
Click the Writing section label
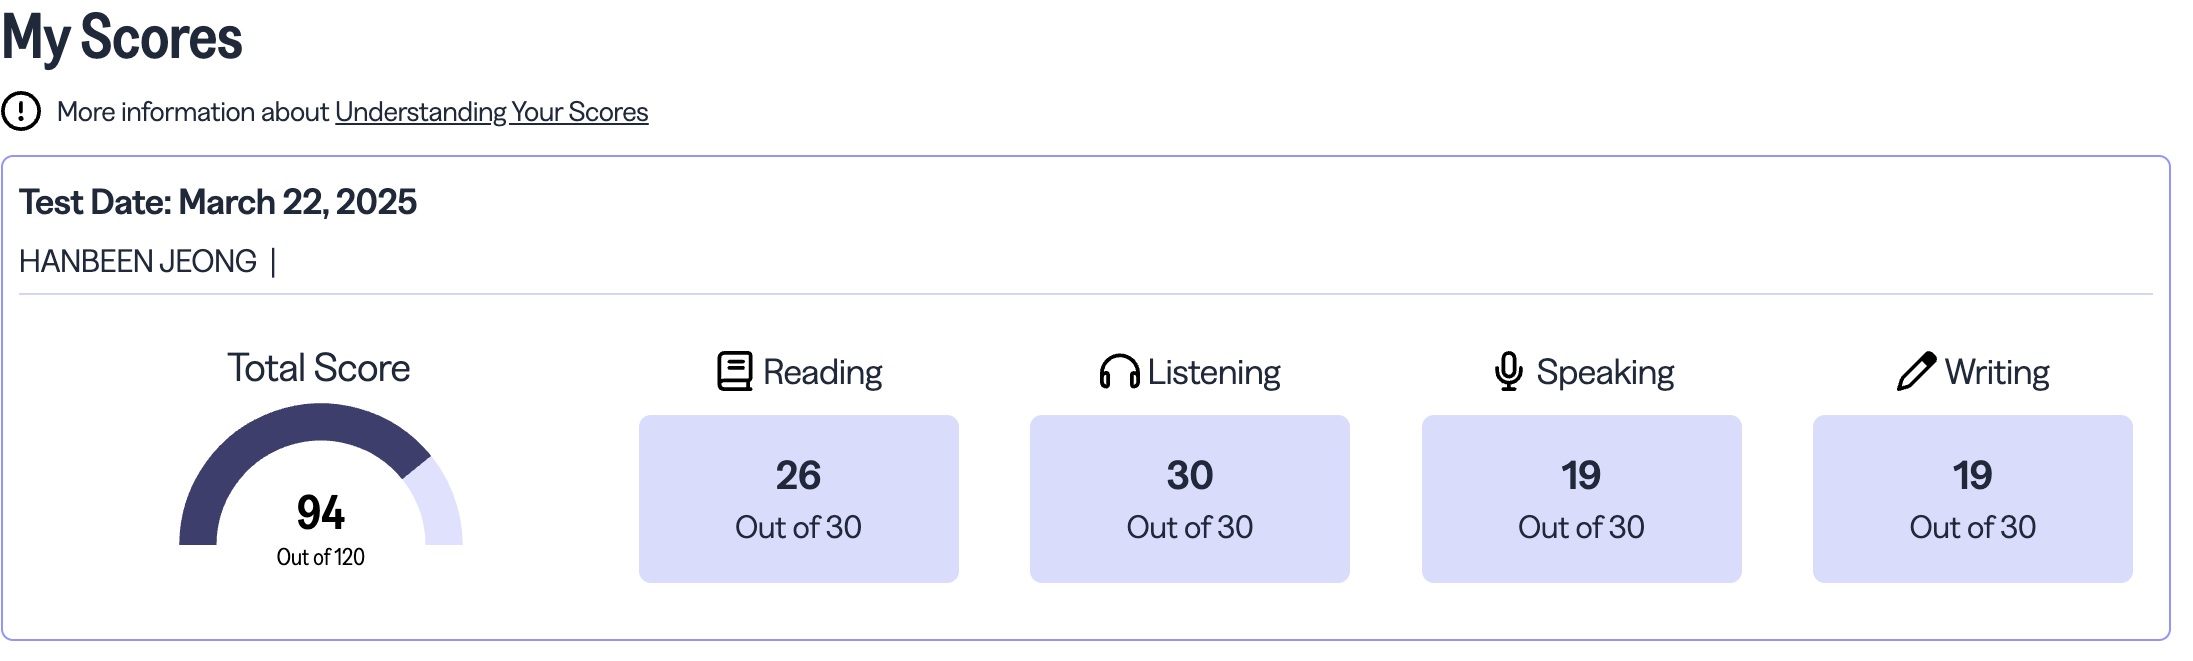pos(1997,372)
